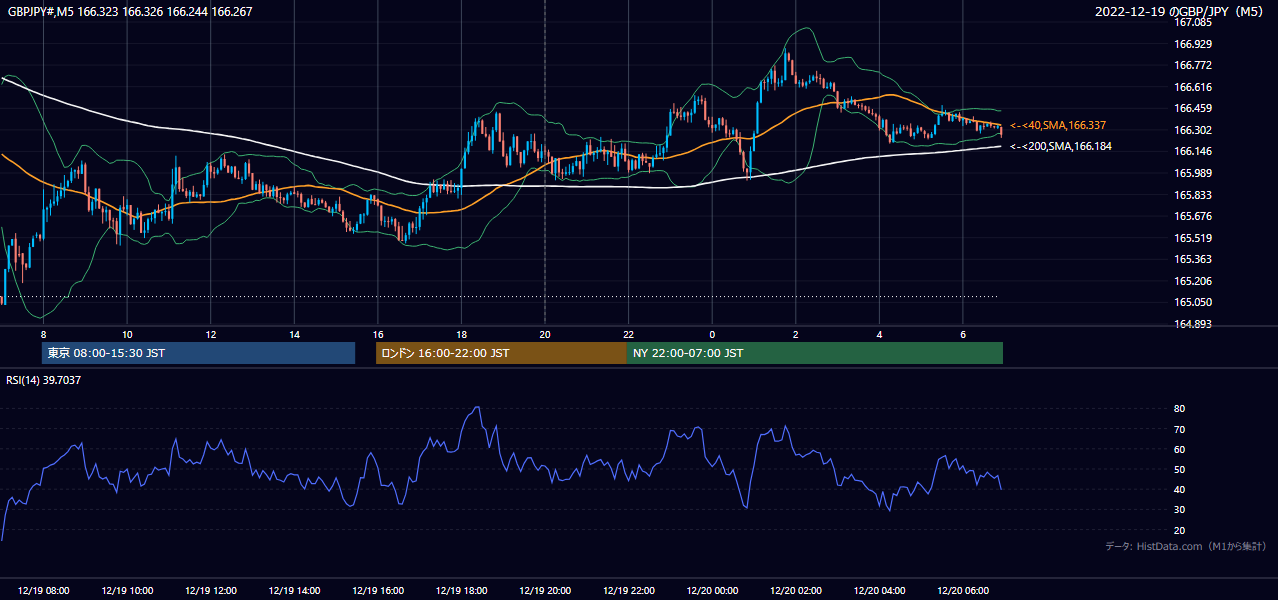Click the 12/19 20:00 bottom time label
Image resolution: width=1278 pixels, height=600 pixels.
545,591
